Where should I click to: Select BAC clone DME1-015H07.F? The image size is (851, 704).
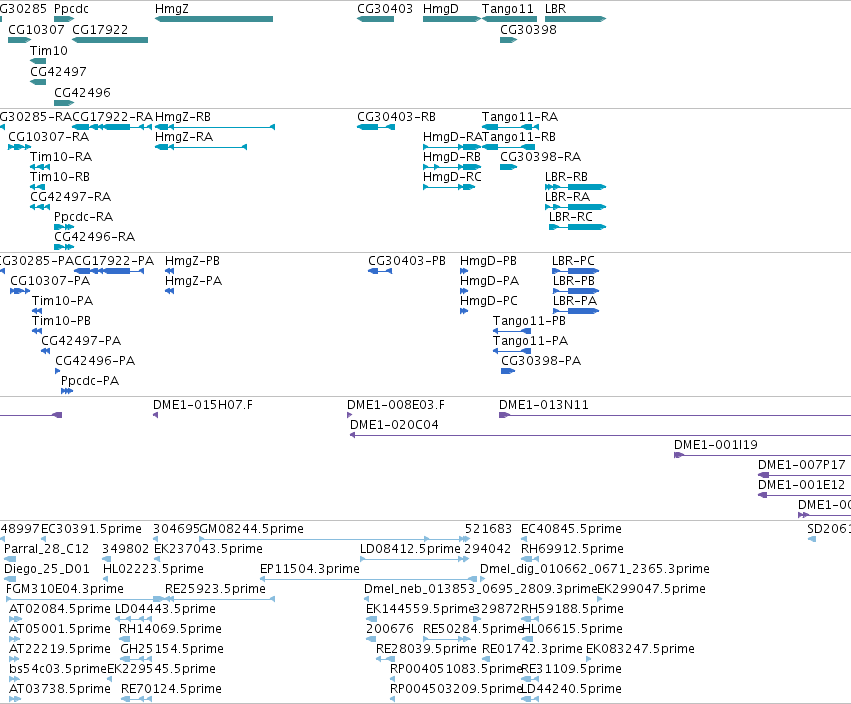[155, 415]
